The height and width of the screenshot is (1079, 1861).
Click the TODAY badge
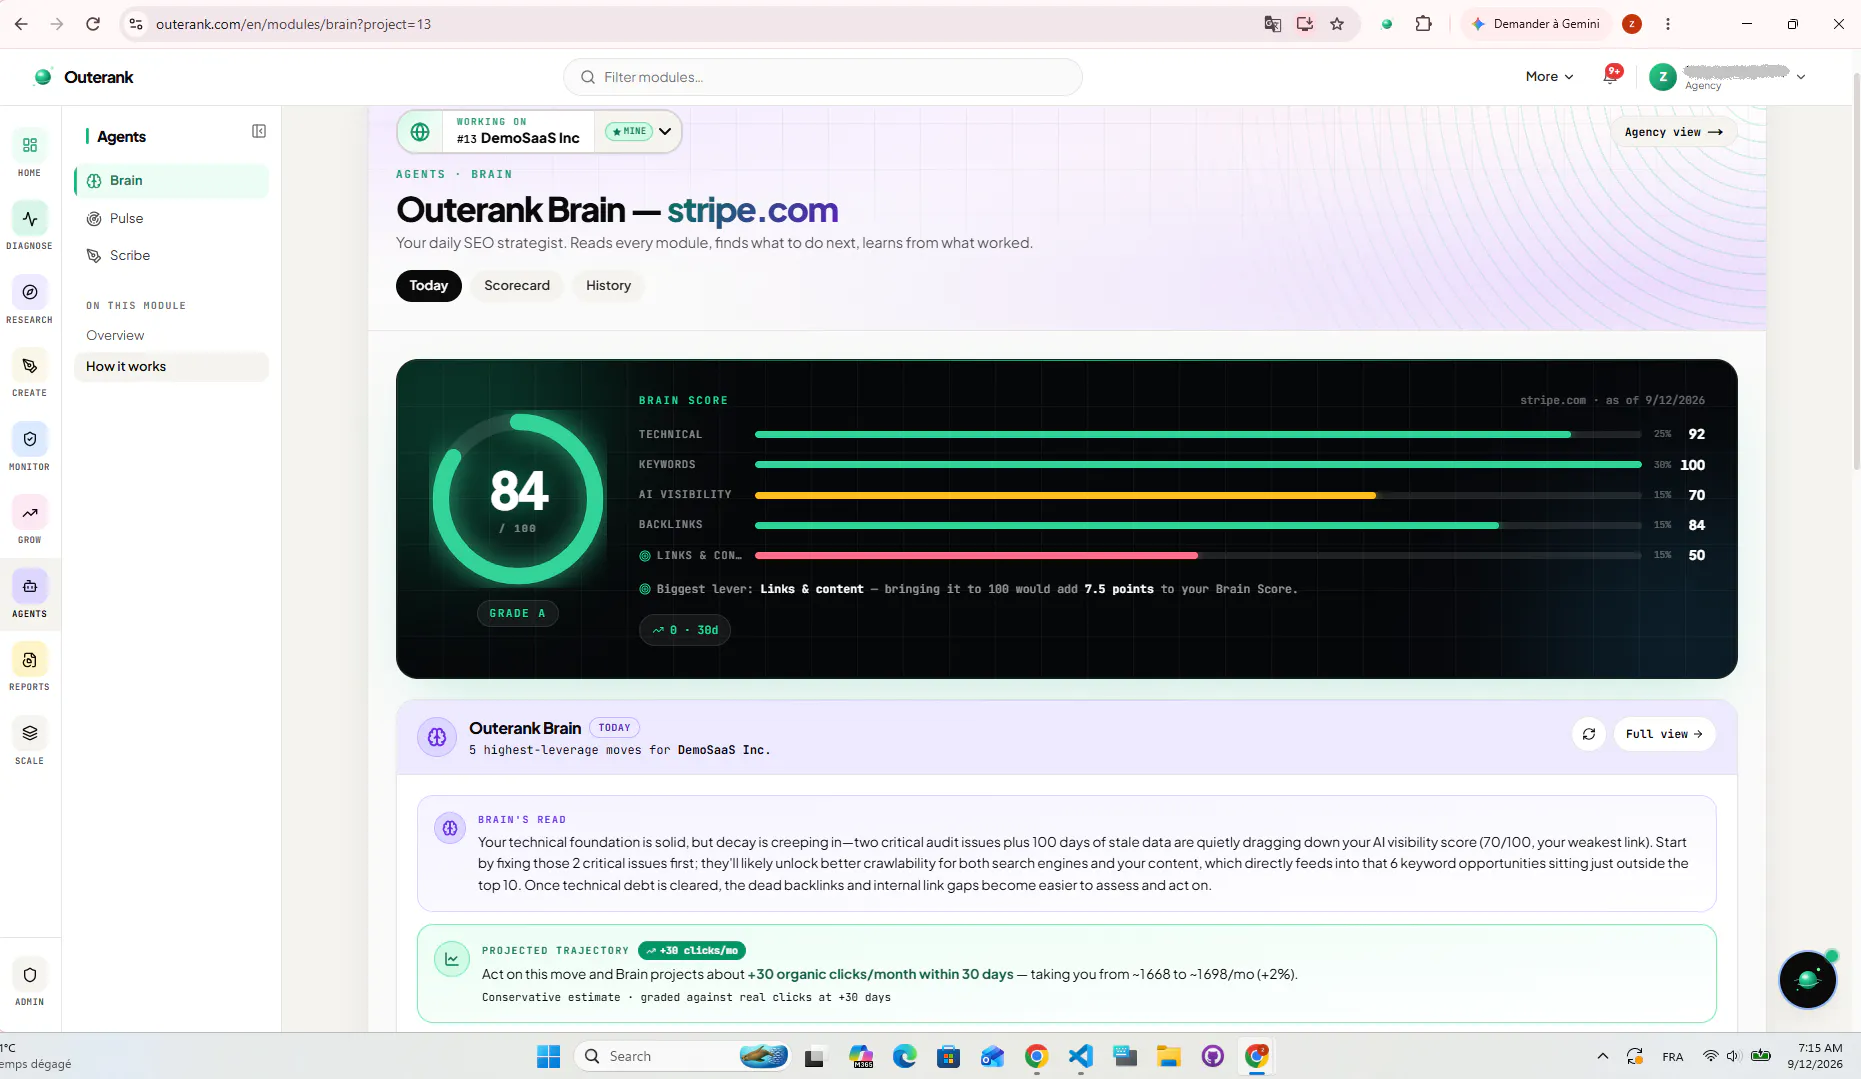(614, 728)
